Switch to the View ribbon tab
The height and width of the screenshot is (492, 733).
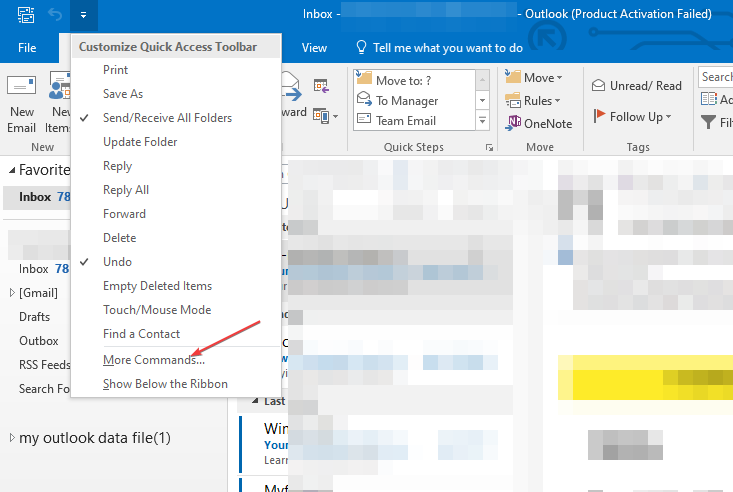click(x=314, y=48)
